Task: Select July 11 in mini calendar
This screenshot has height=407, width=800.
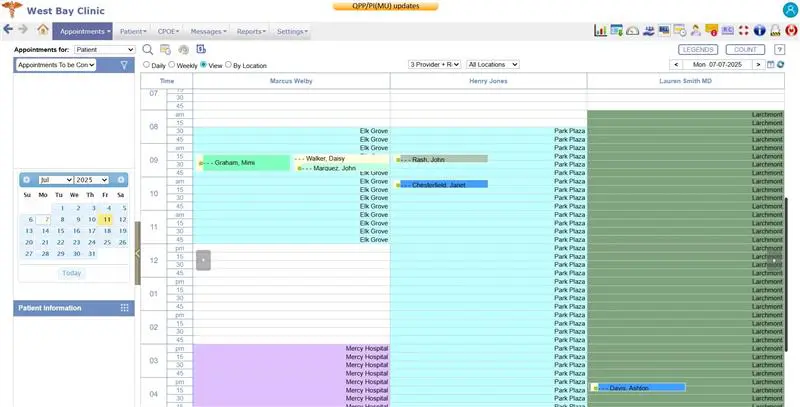Action: pyautogui.click(x=106, y=220)
